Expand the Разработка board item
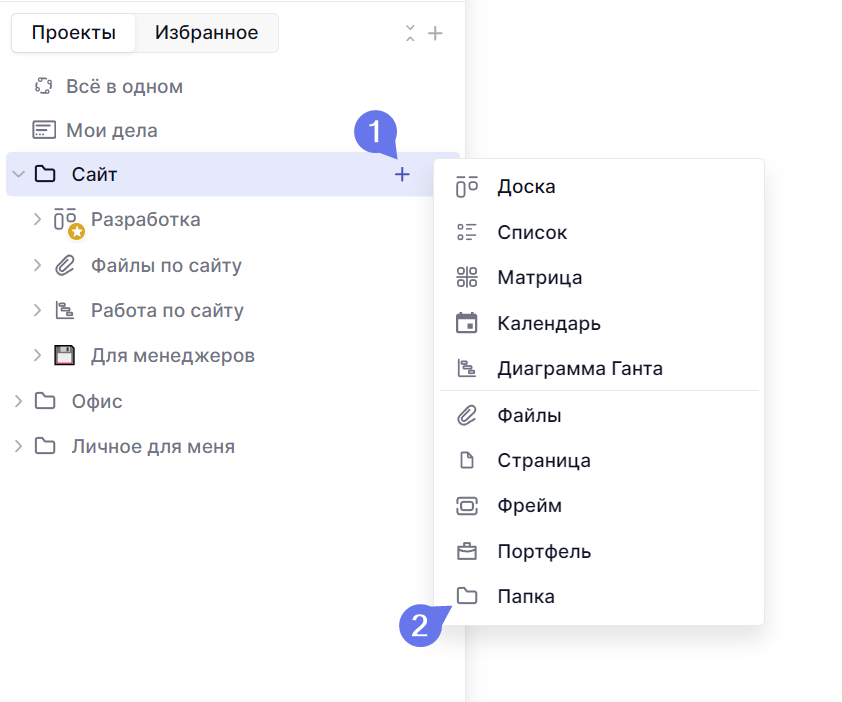This screenshot has width=842, height=702. (x=38, y=220)
